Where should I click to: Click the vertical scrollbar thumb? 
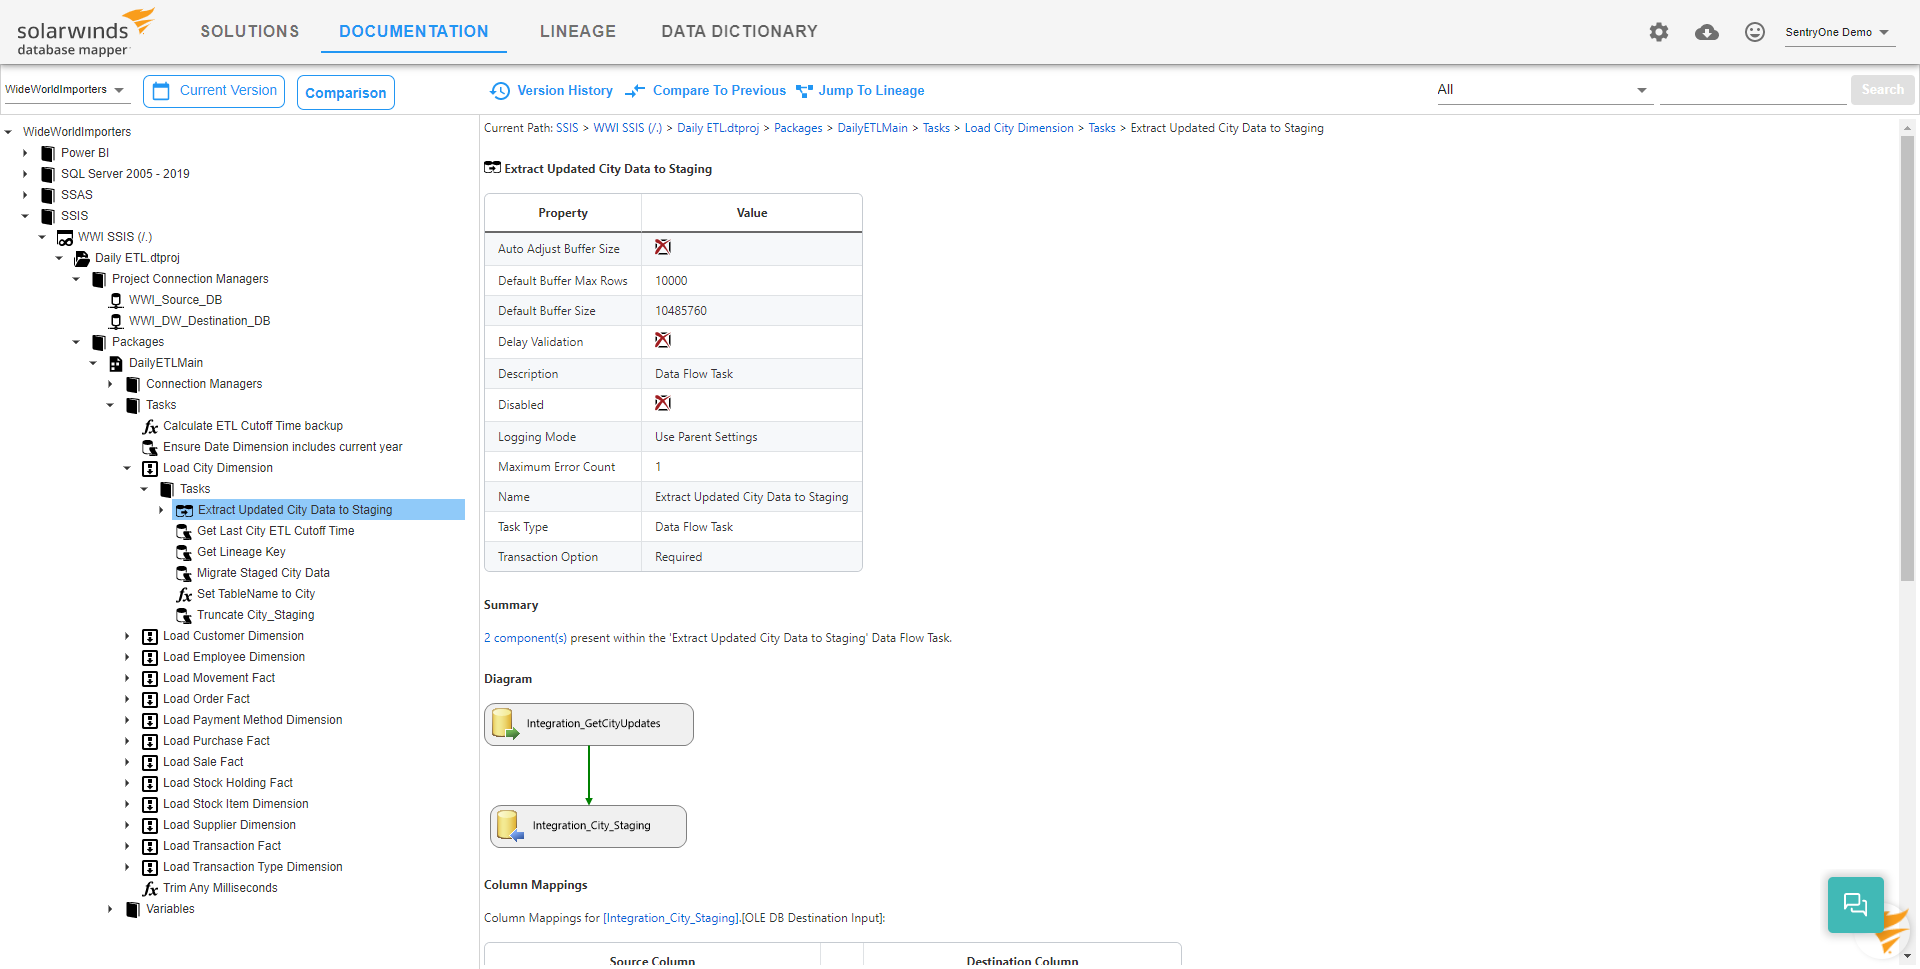tap(1907, 360)
